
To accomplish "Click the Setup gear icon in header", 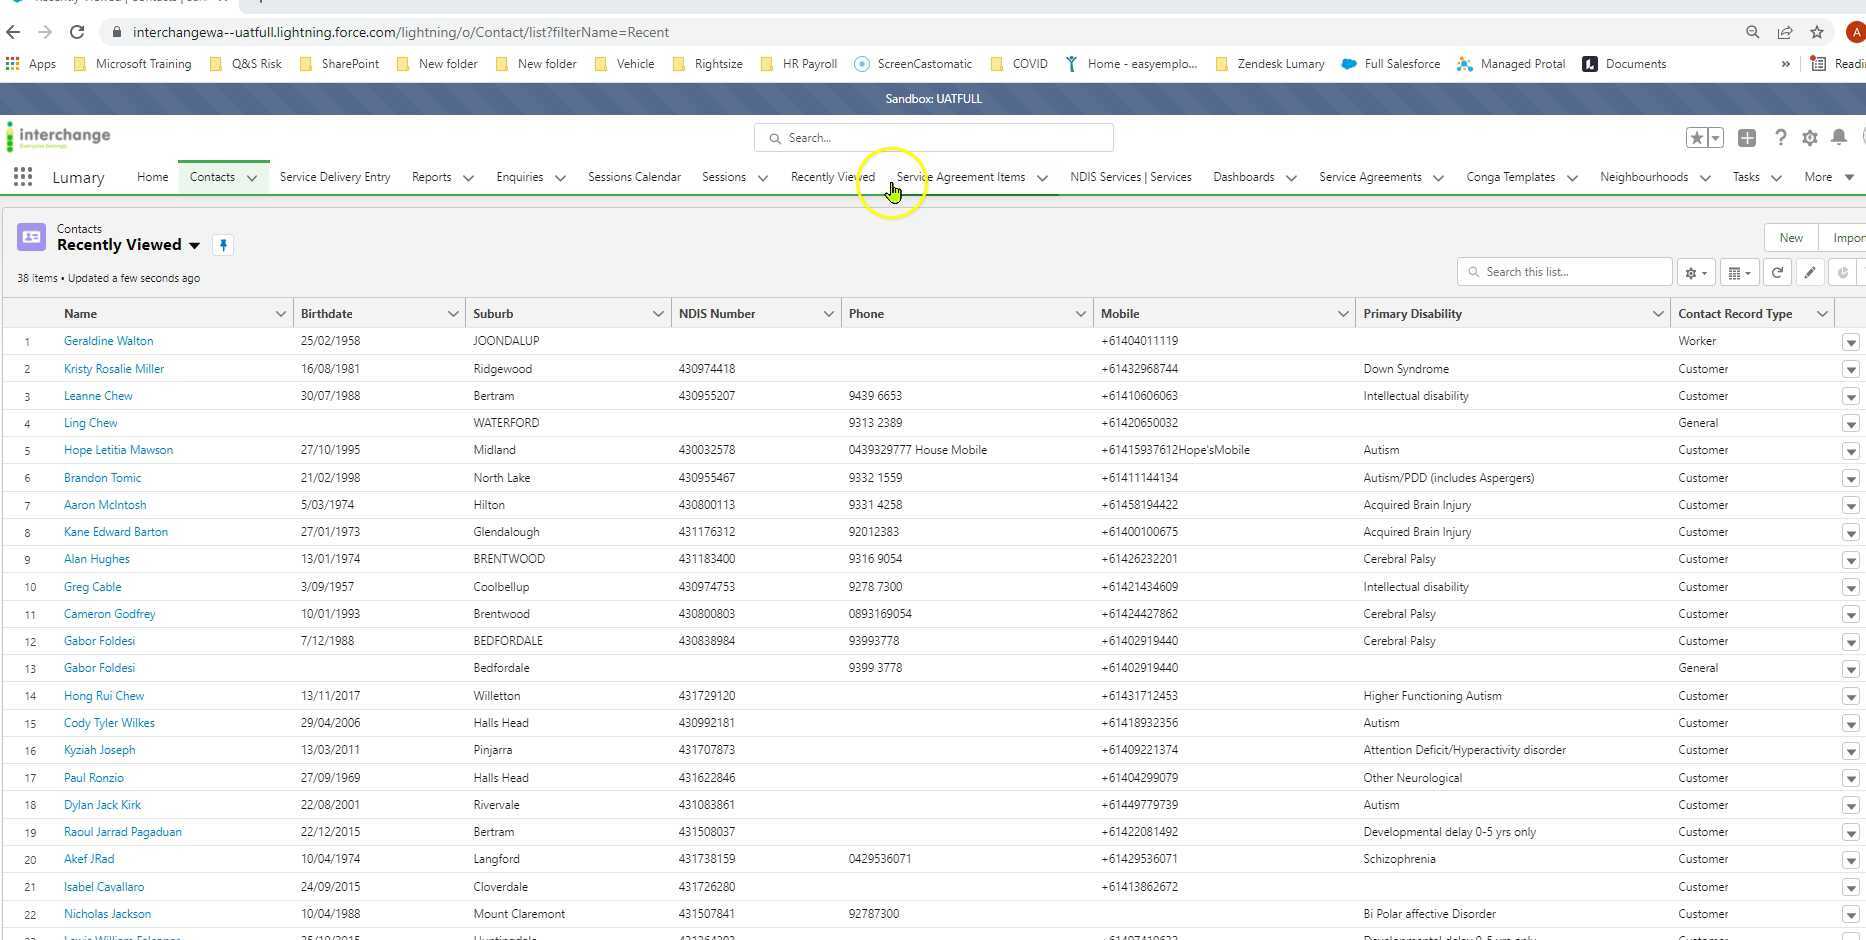I will tap(1809, 138).
